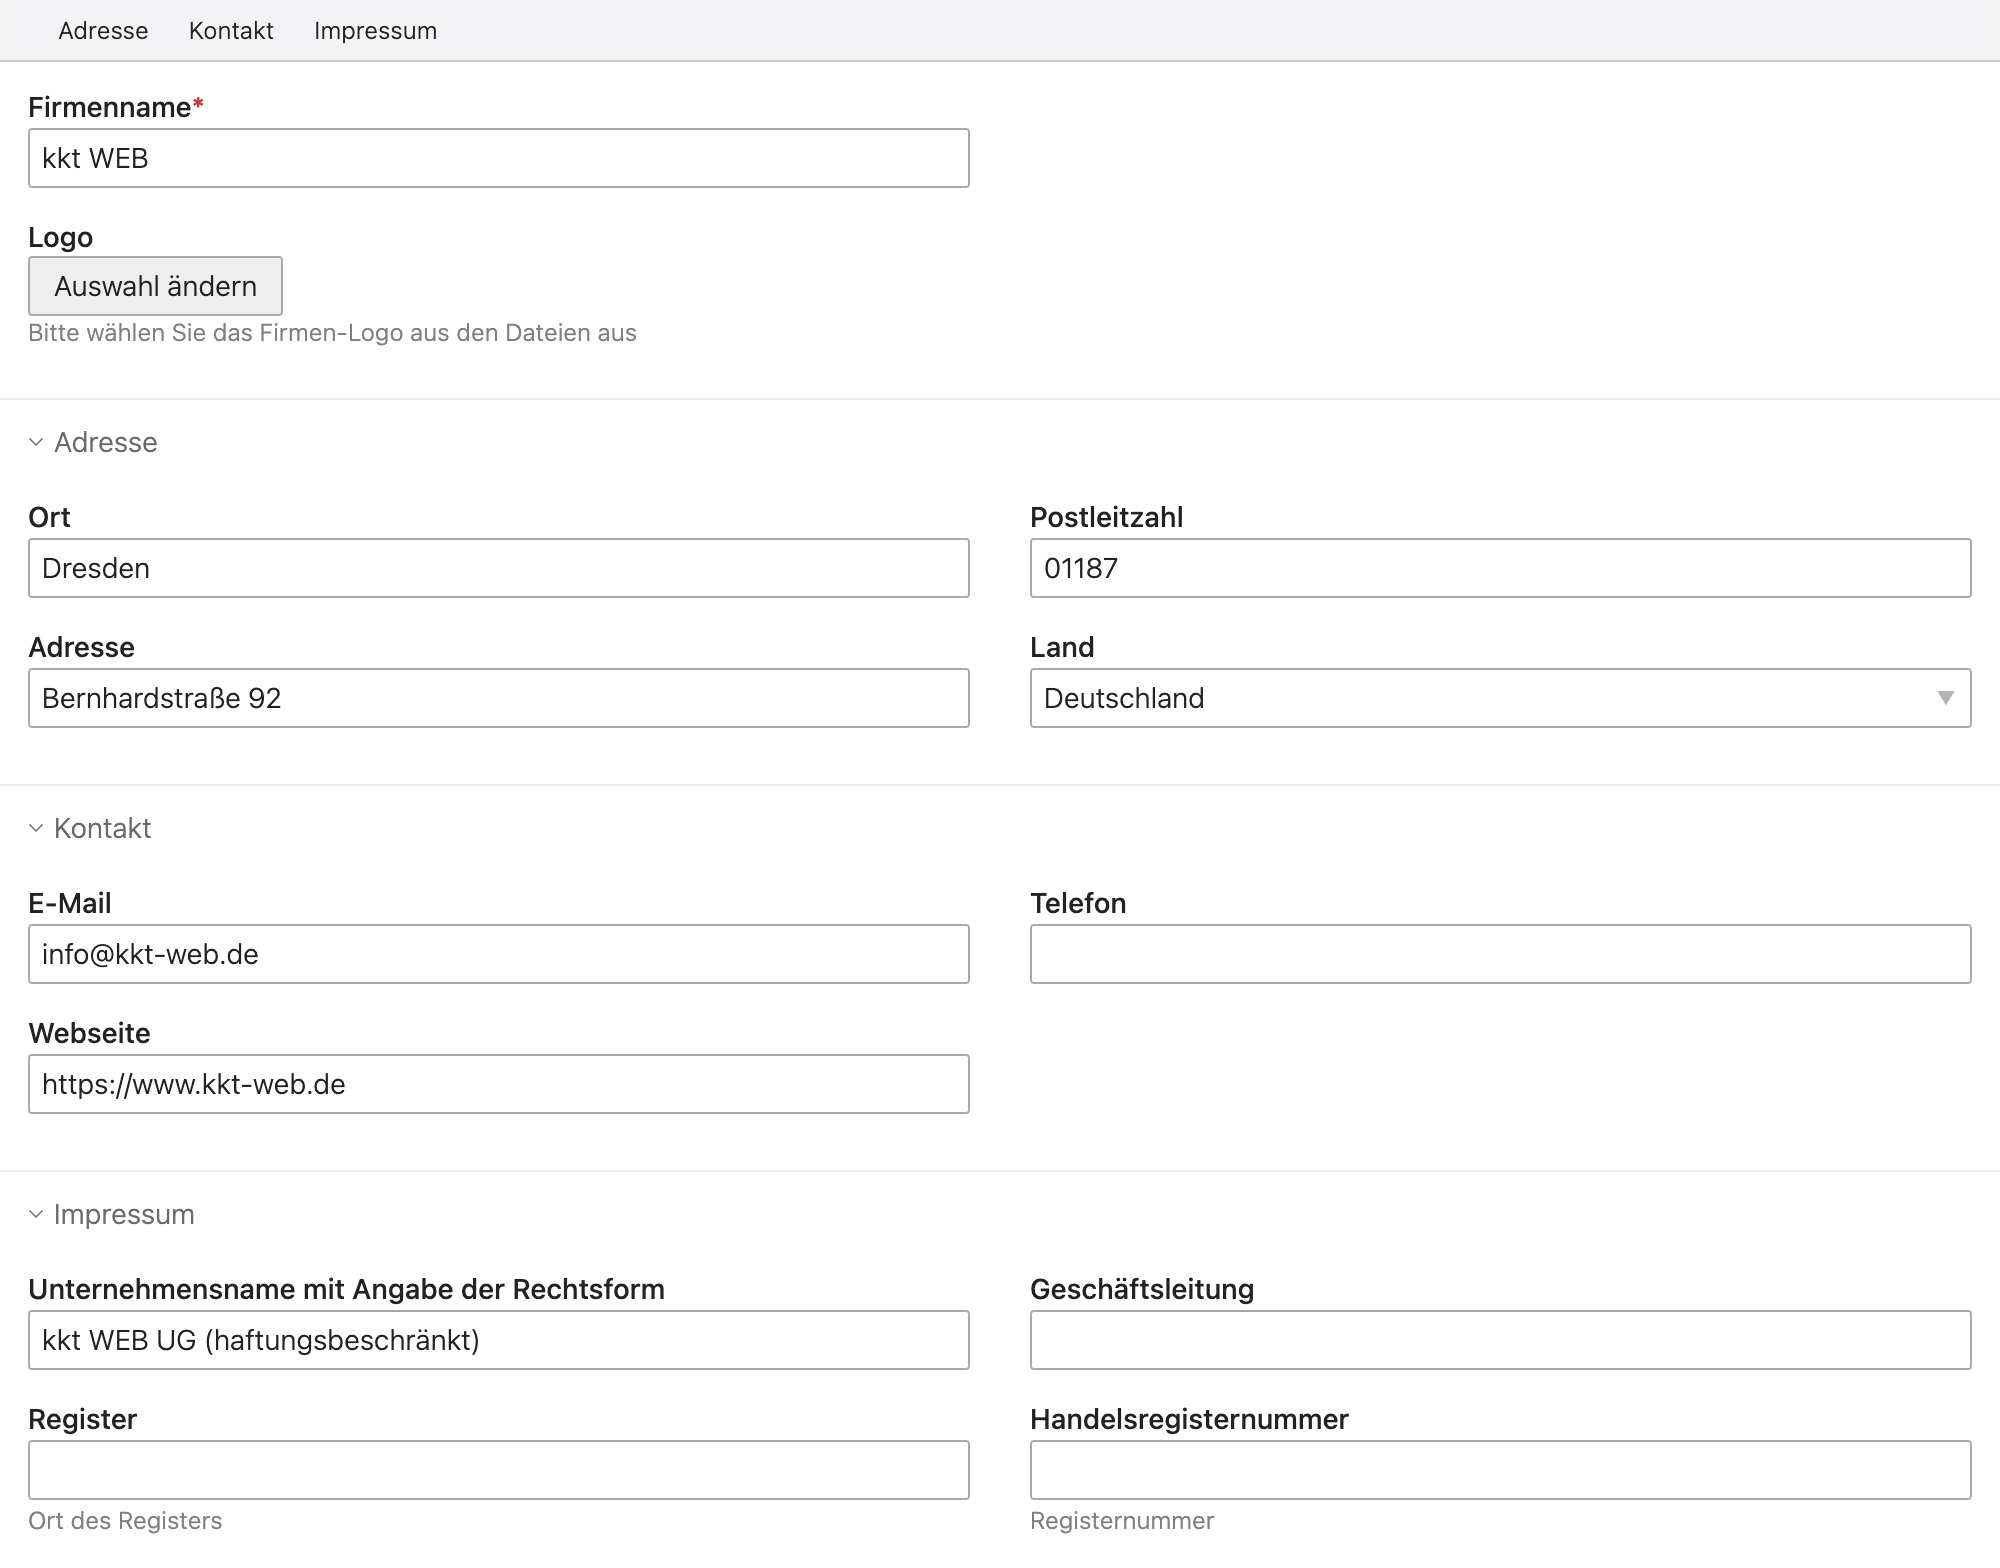Click the Unternehmensname mit Rechtsform field
2000x1568 pixels.
click(498, 1340)
